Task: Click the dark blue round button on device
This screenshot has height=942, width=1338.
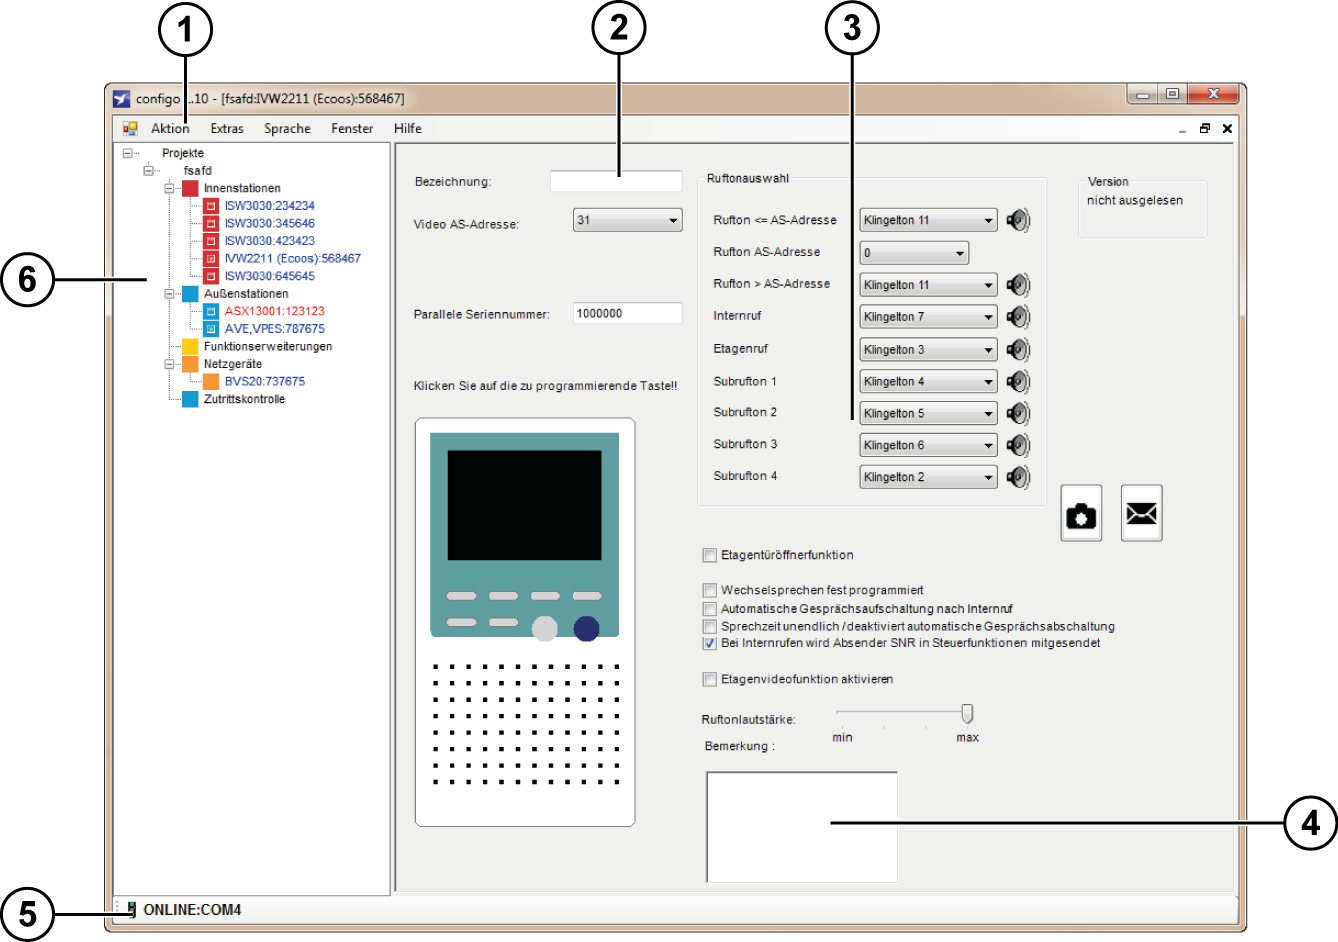Action: [x=586, y=628]
